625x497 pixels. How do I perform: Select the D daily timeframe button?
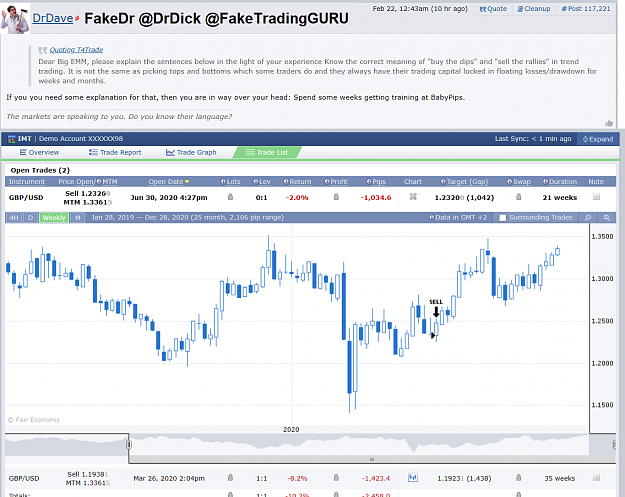[x=30, y=218]
